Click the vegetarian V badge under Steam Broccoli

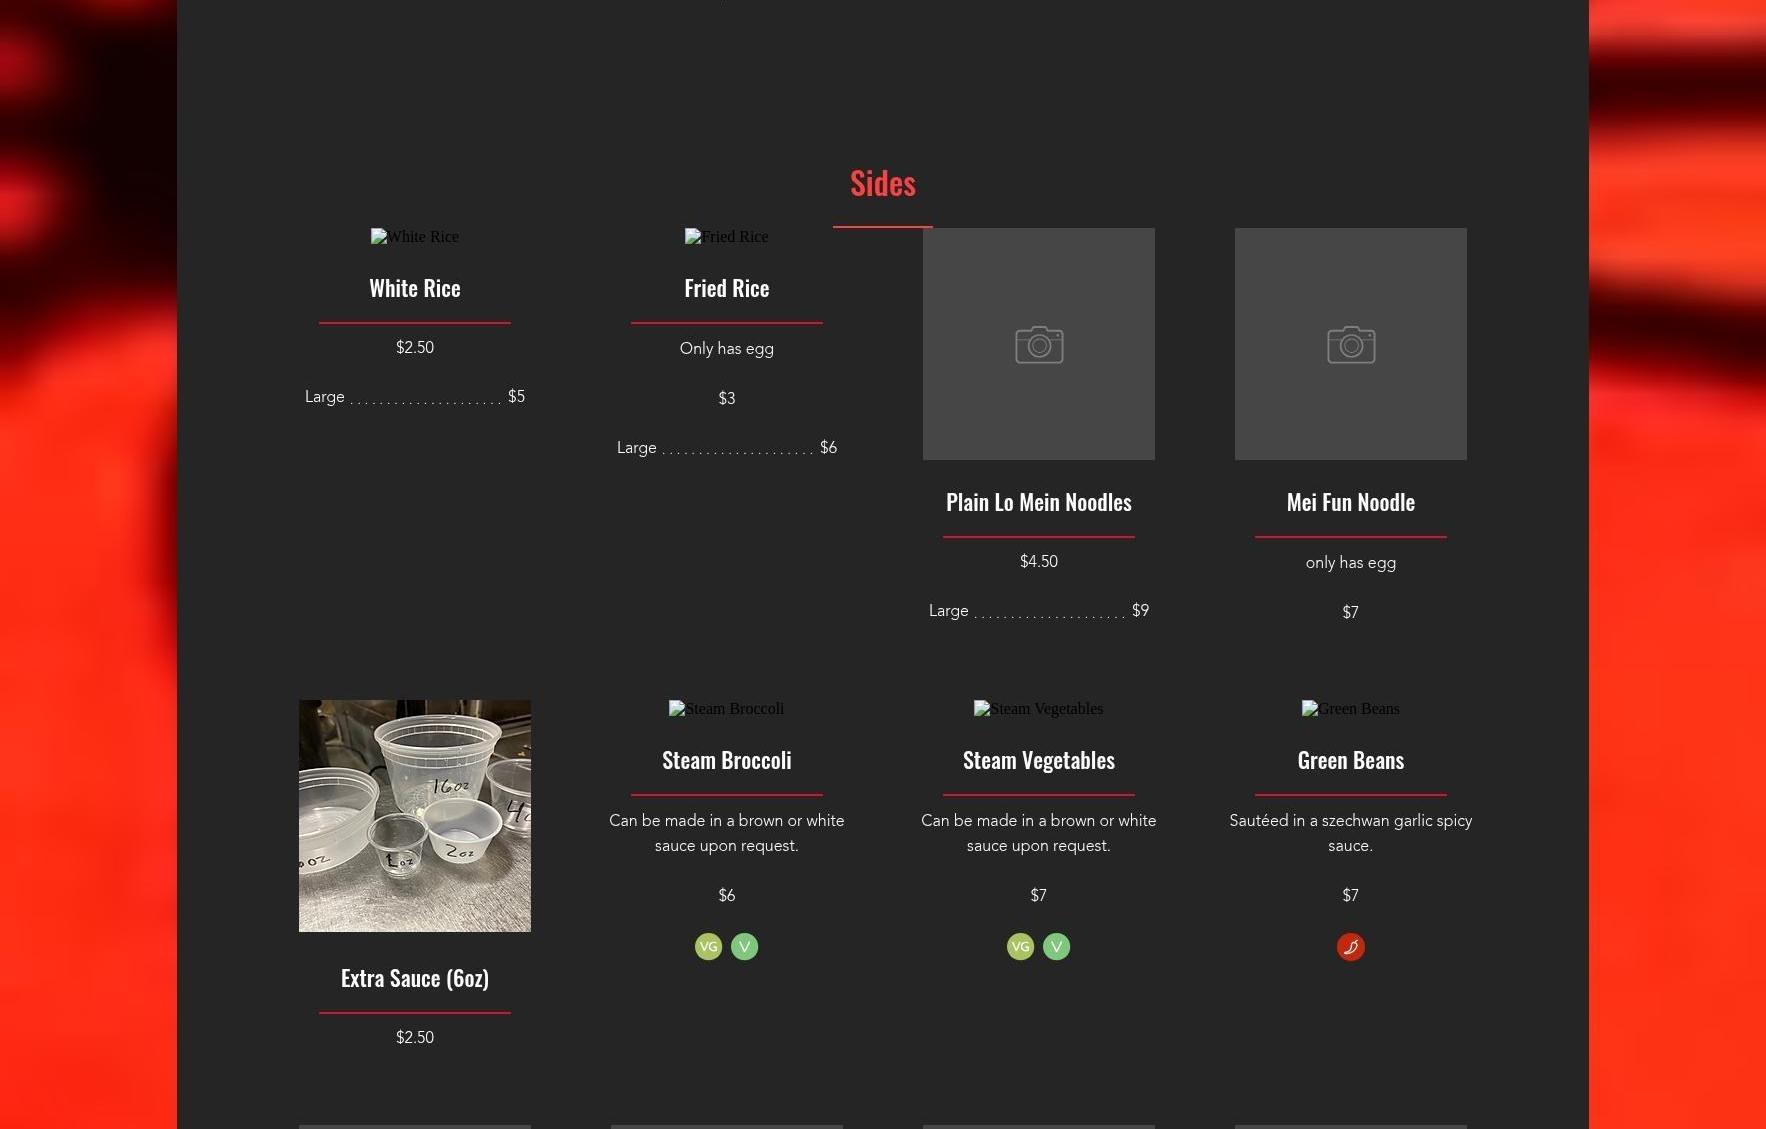(744, 947)
